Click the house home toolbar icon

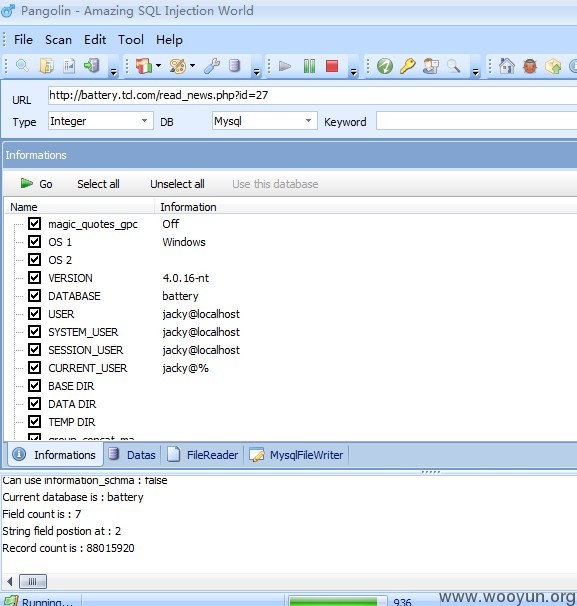point(507,66)
